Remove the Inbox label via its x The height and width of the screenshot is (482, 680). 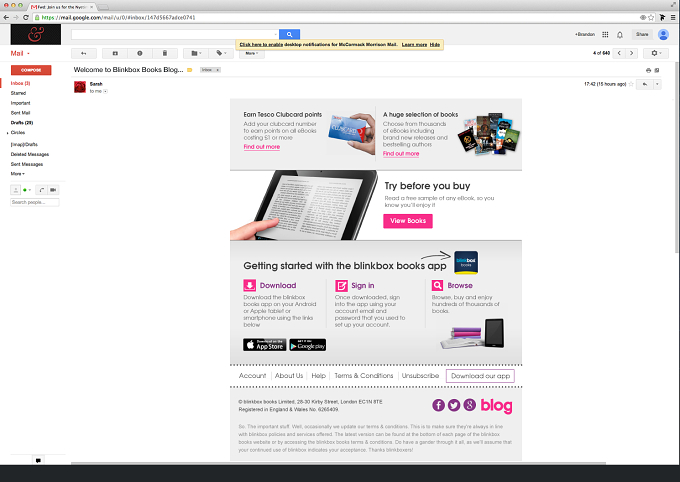[x=218, y=70]
